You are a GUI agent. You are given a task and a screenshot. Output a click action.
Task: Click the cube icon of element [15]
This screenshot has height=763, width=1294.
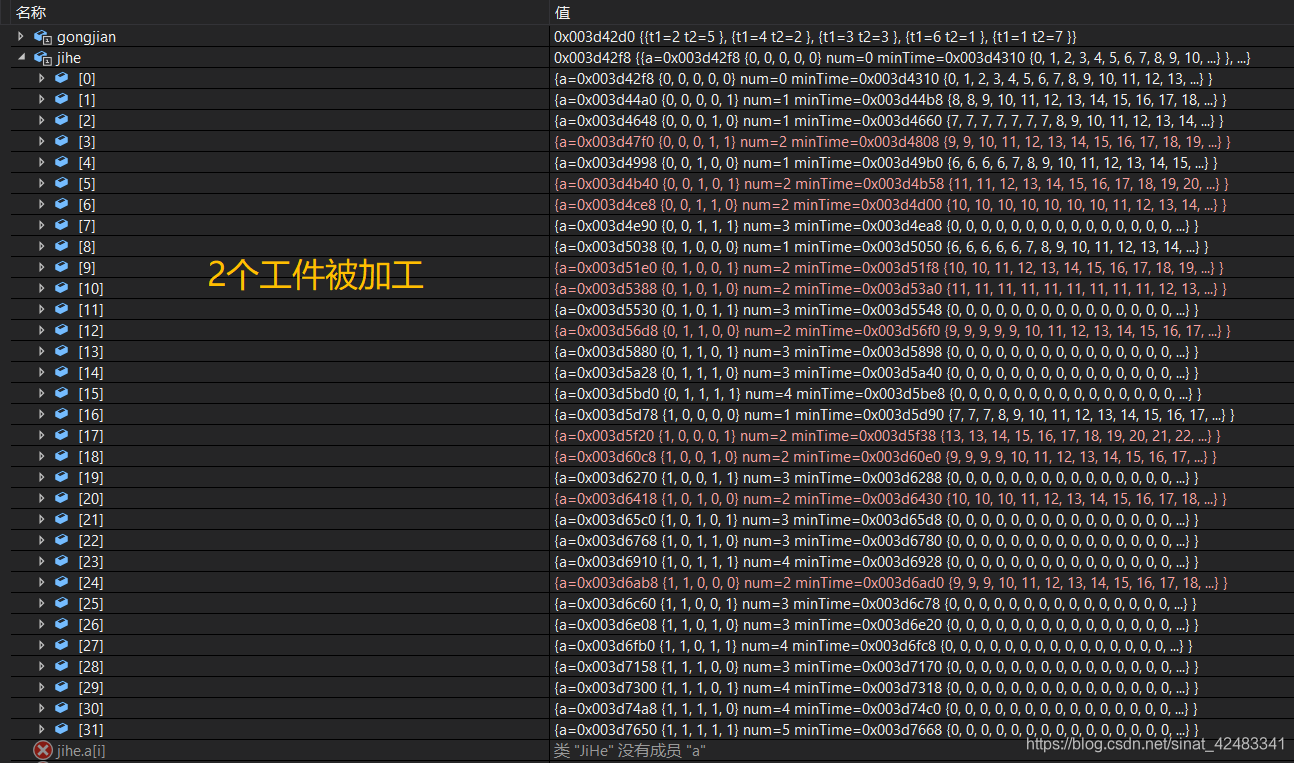pos(62,393)
